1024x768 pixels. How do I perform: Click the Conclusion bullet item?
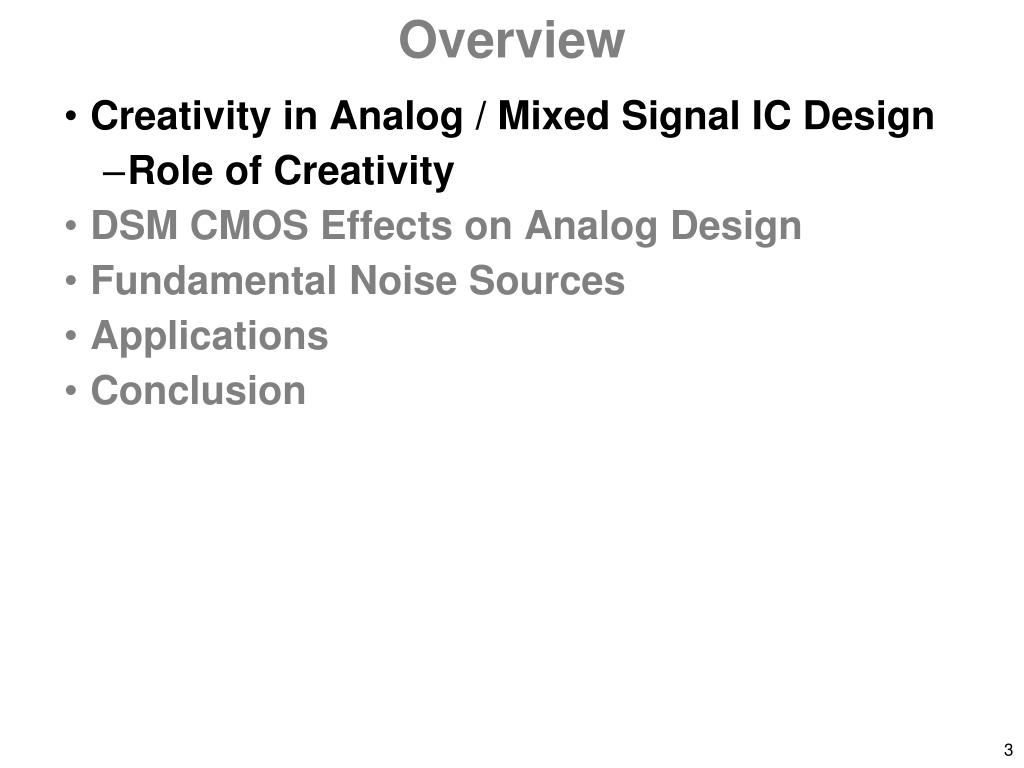[198, 391]
